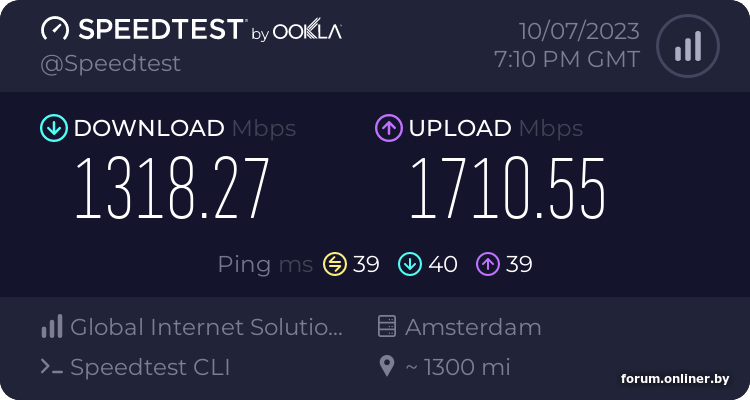Click the ~ 1300 mi distance text
The width and height of the screenshot is (750, 400).
(458, 367)
